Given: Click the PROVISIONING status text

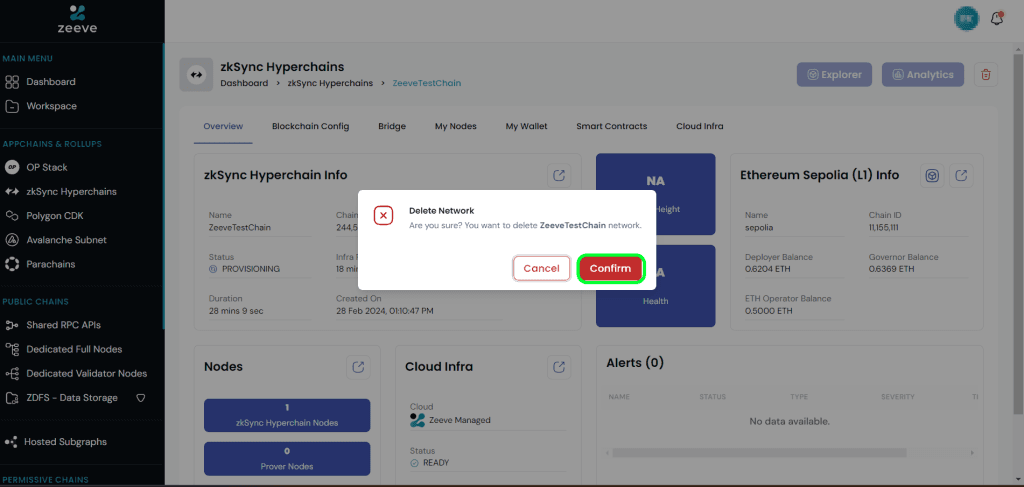Looking at the screenshot, I should 251,269.
